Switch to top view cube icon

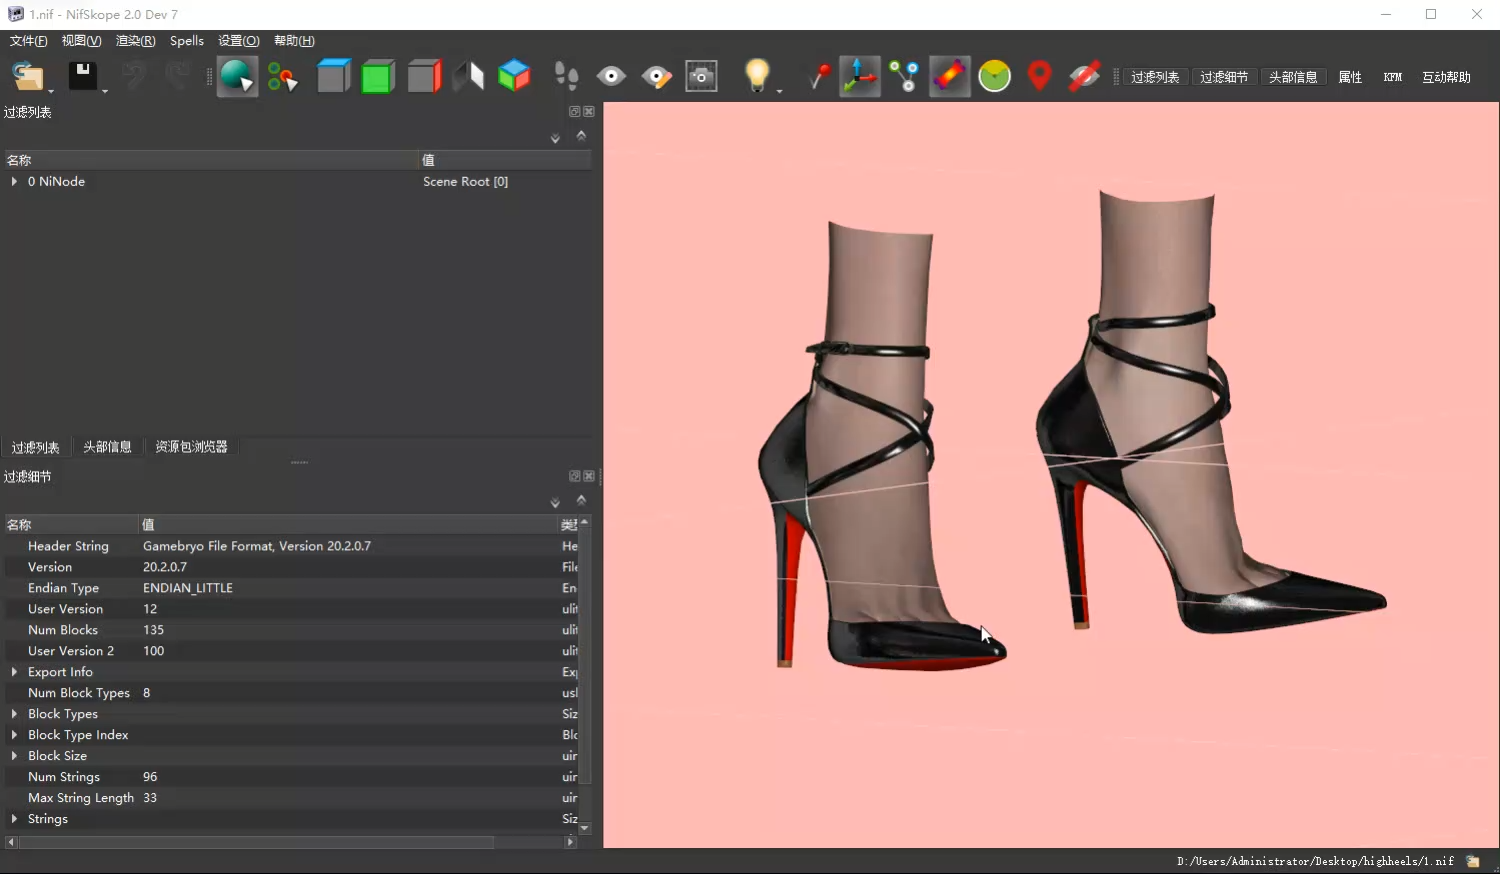click(333, 76)
